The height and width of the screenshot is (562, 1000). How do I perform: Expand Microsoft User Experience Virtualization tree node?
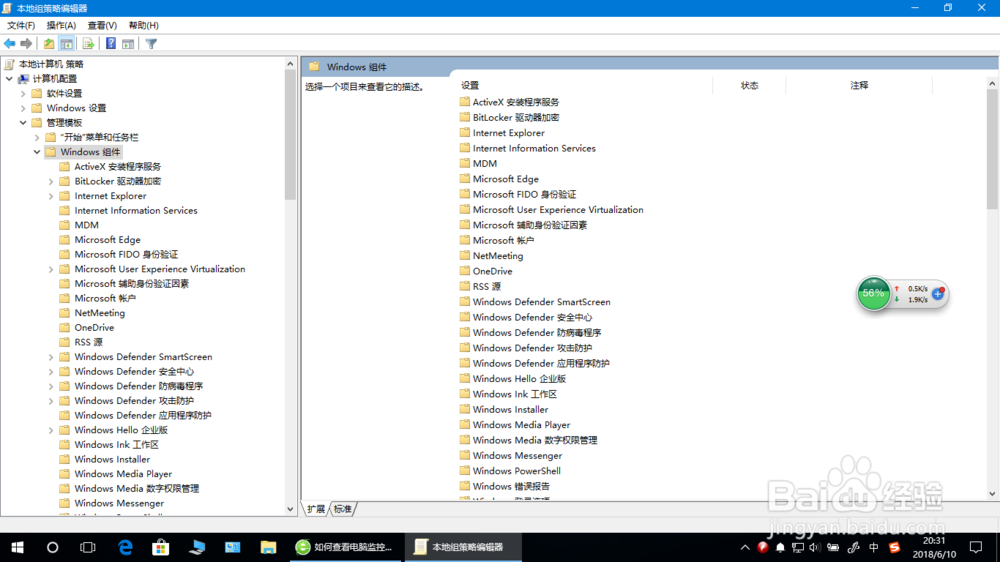pos(51,269)
